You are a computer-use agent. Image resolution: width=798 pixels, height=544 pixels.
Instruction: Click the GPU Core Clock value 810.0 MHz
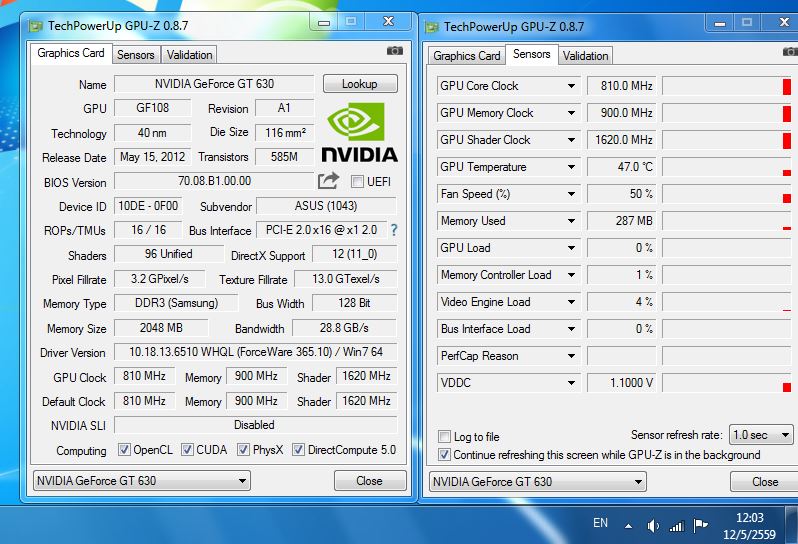click(x=621, y=86)
